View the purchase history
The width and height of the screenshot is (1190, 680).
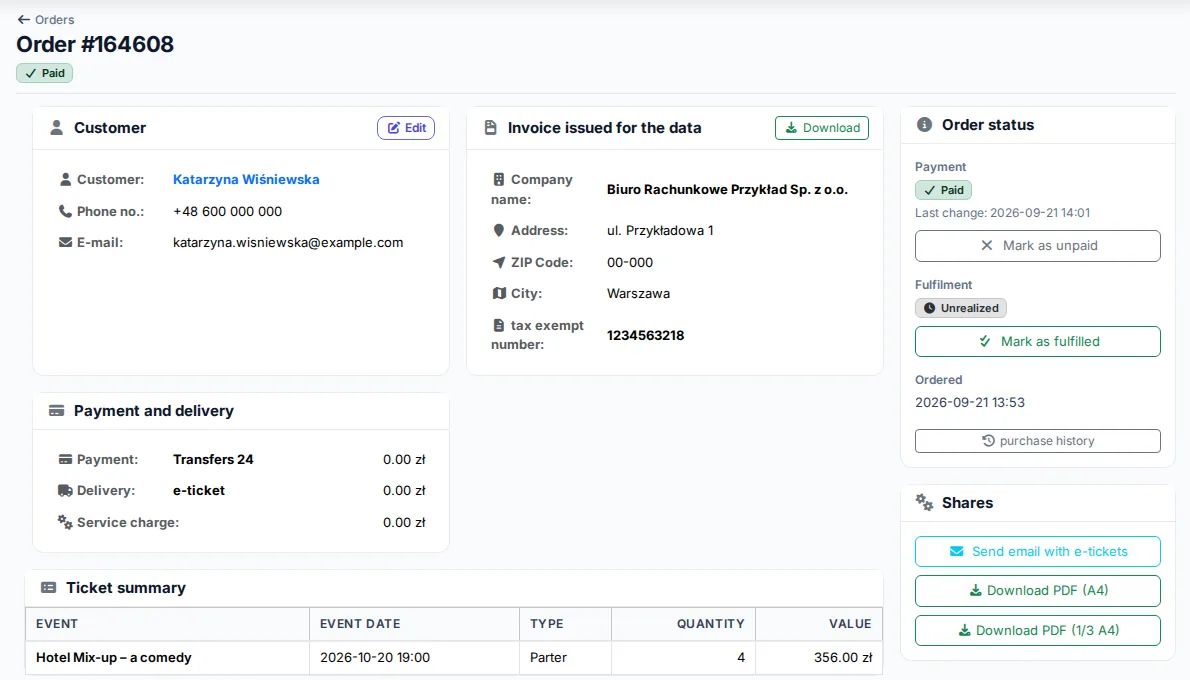1037,441
